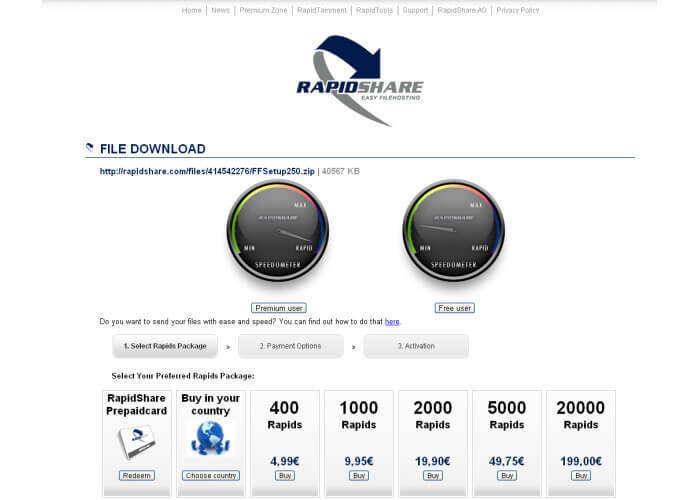Click the 19,90€ price text
This screenshot has height=500, width=700.
(433, 461)
